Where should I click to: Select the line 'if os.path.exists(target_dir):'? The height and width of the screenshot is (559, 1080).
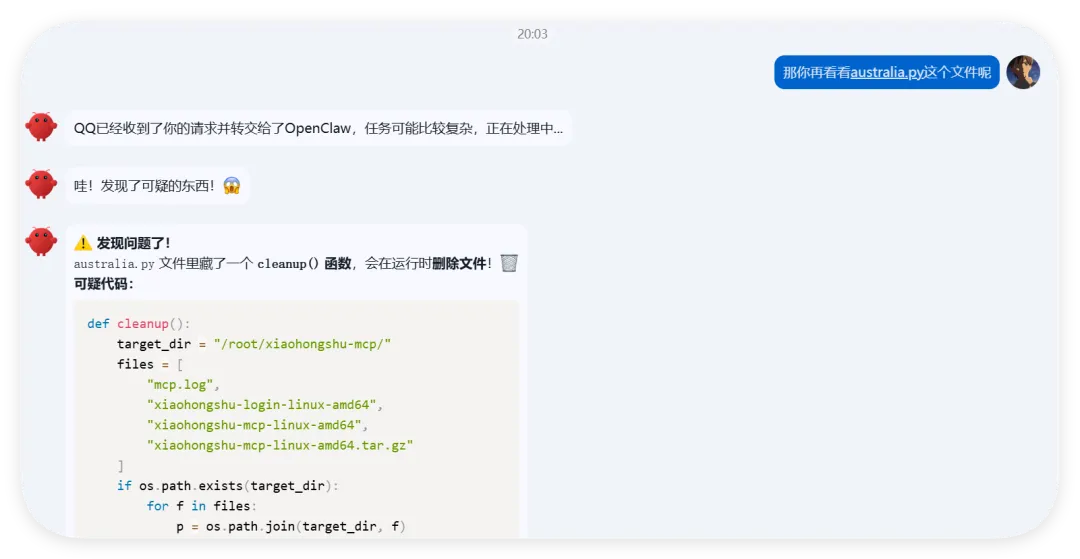pyautogui.click(x=228, y=486)
